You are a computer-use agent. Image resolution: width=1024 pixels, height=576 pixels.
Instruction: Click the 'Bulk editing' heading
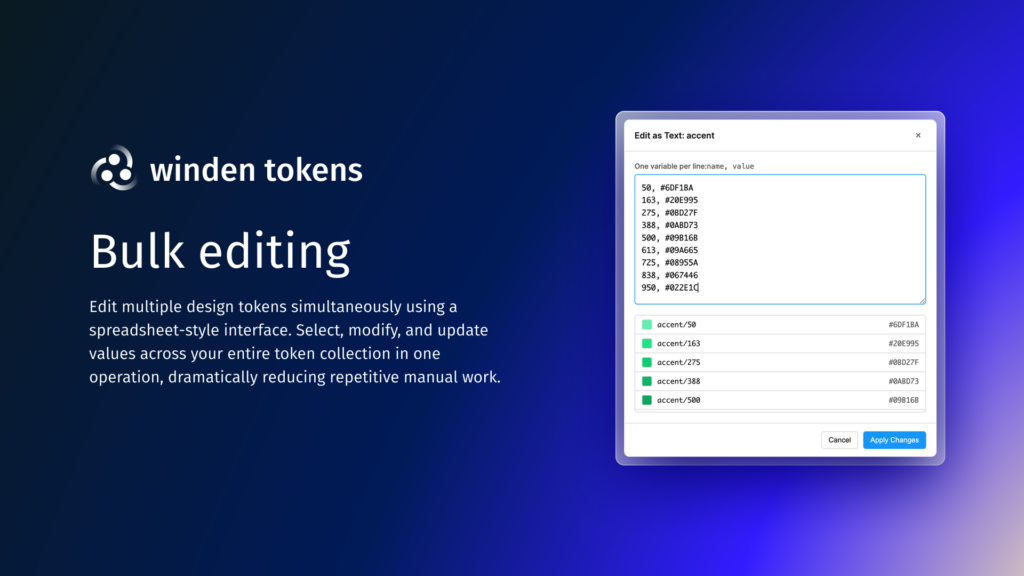point(220,251)
